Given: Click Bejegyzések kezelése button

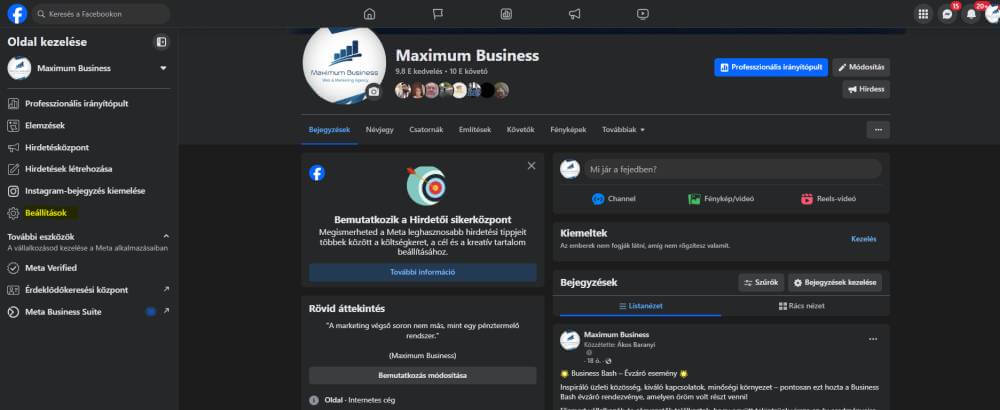Looking at the screenshot, I should coord(835,282).
